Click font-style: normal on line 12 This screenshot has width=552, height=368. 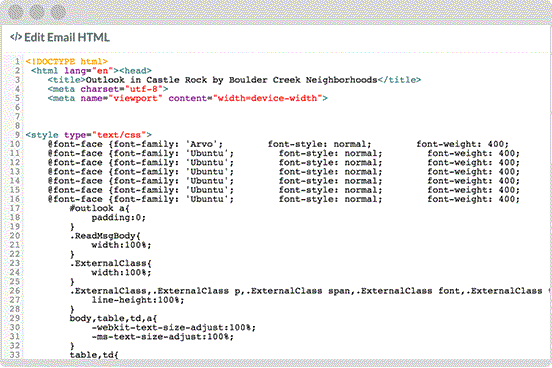click(x=330, y=162)
